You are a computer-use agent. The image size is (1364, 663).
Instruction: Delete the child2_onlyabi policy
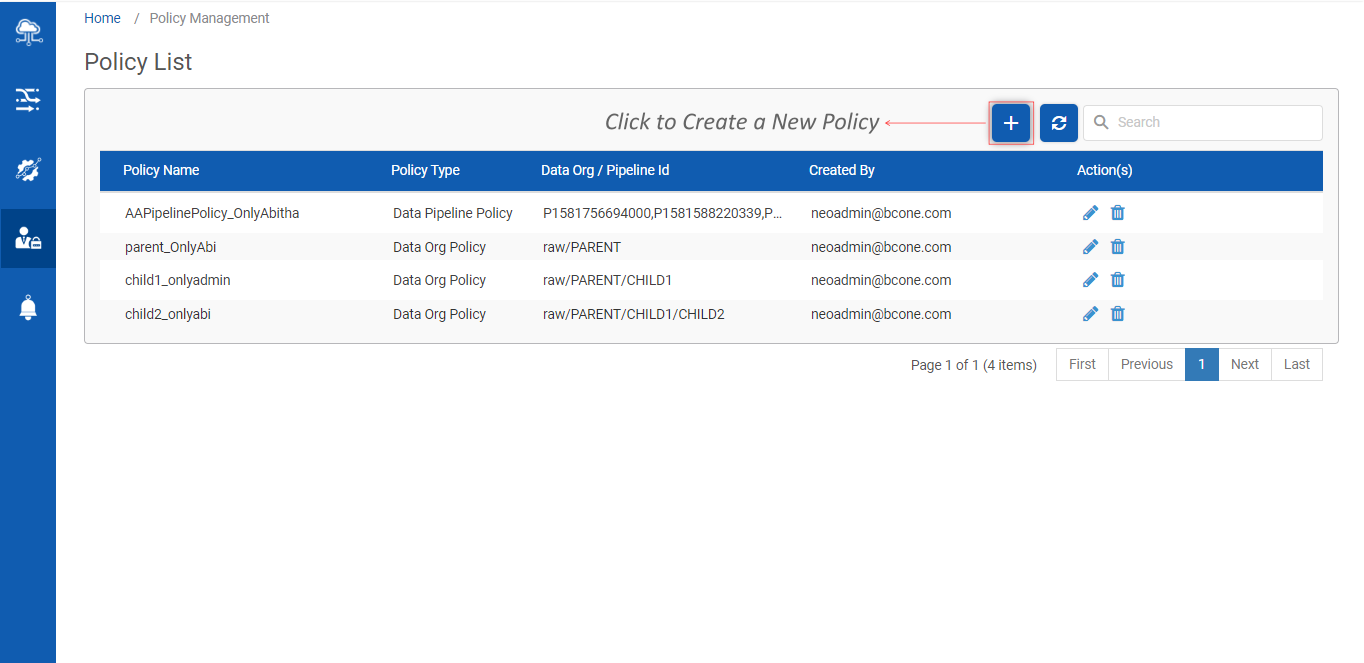(x=1118, y=314)
